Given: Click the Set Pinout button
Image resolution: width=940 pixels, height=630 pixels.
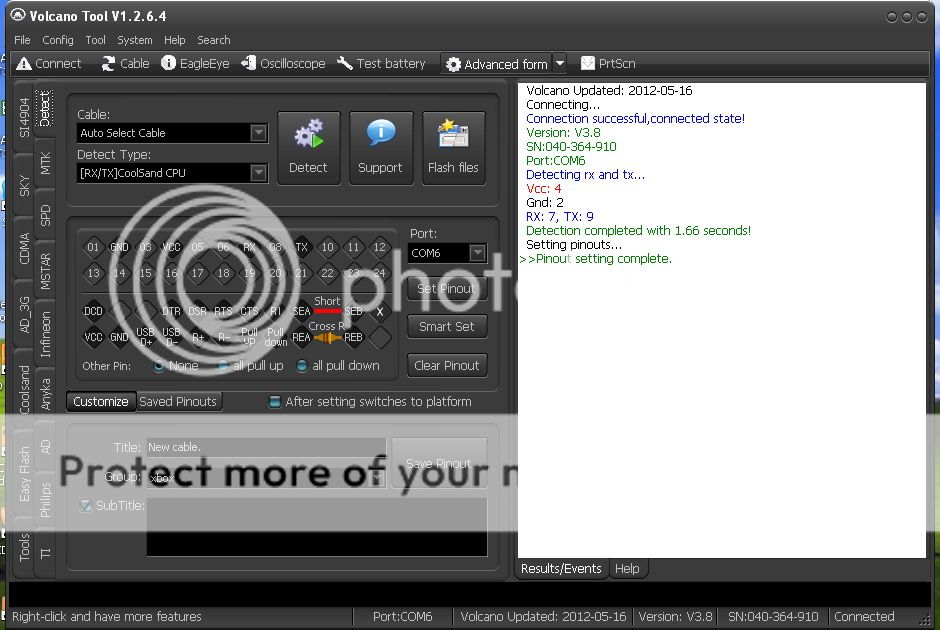Looking at the screenshot, I should pos(447,288).
